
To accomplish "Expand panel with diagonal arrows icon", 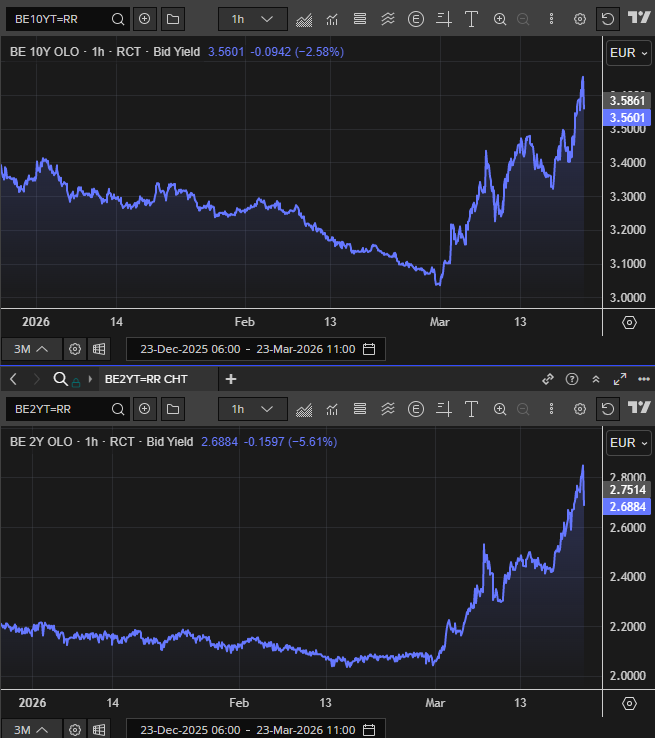I will coord(620,379).
